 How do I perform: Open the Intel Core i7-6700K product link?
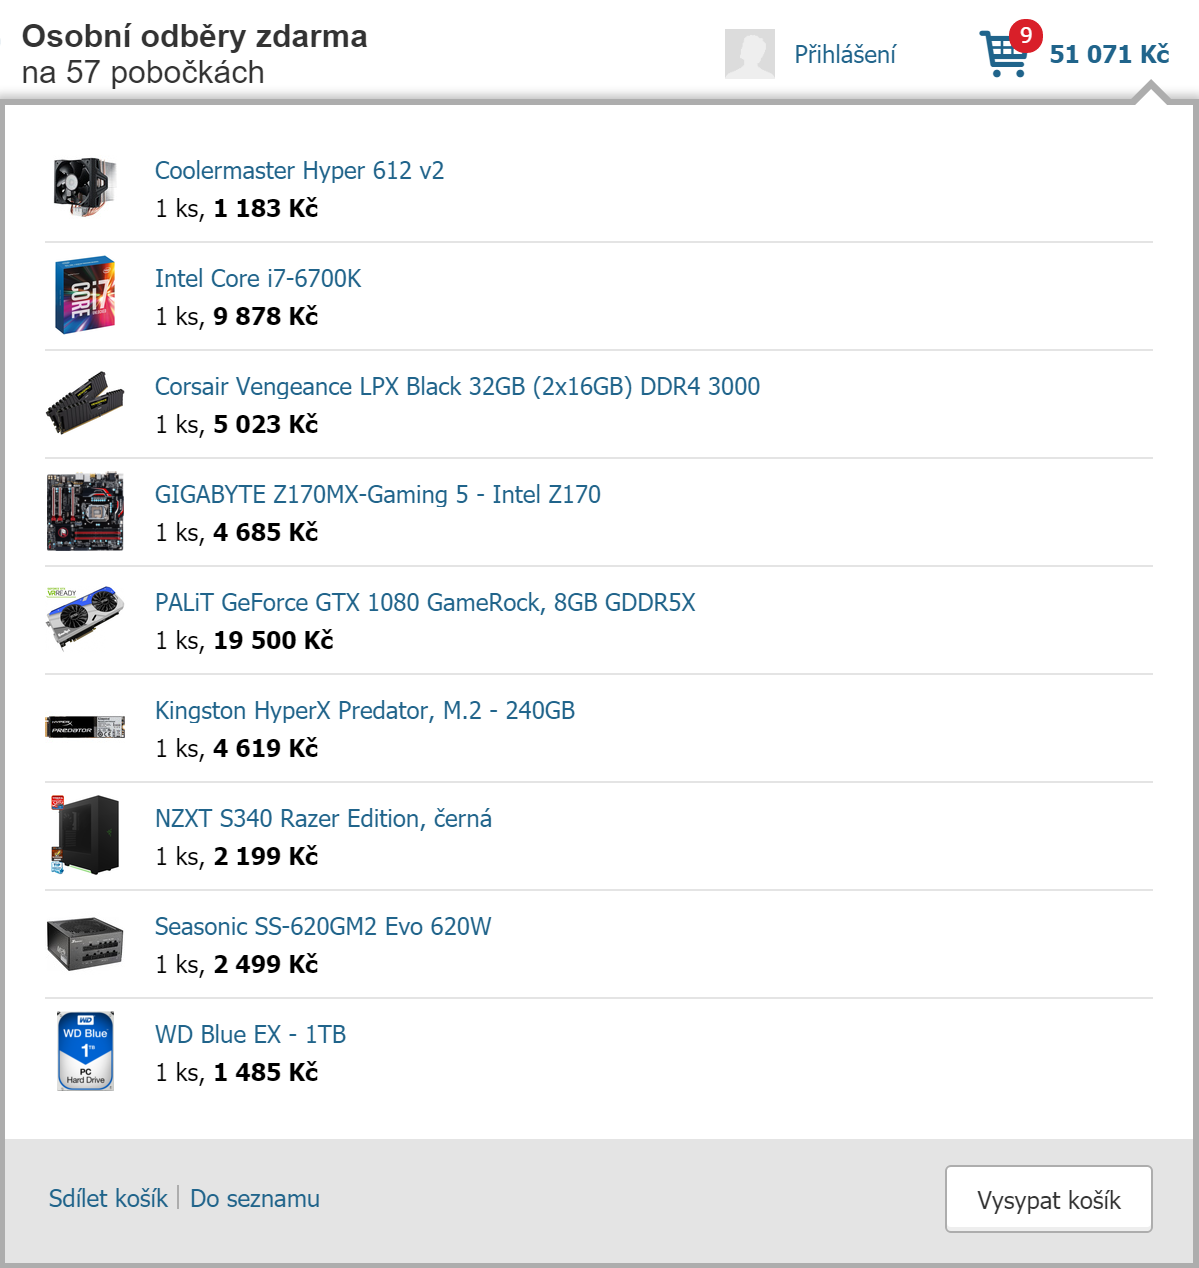(258, 278)
